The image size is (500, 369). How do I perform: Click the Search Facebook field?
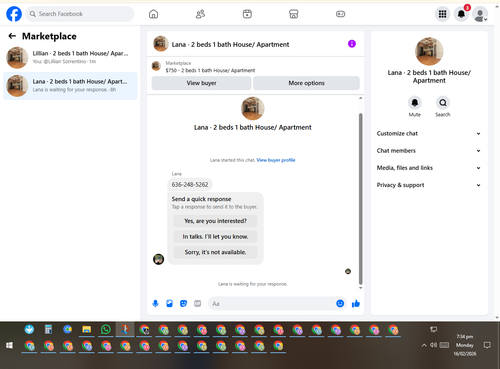click(80, 14)
